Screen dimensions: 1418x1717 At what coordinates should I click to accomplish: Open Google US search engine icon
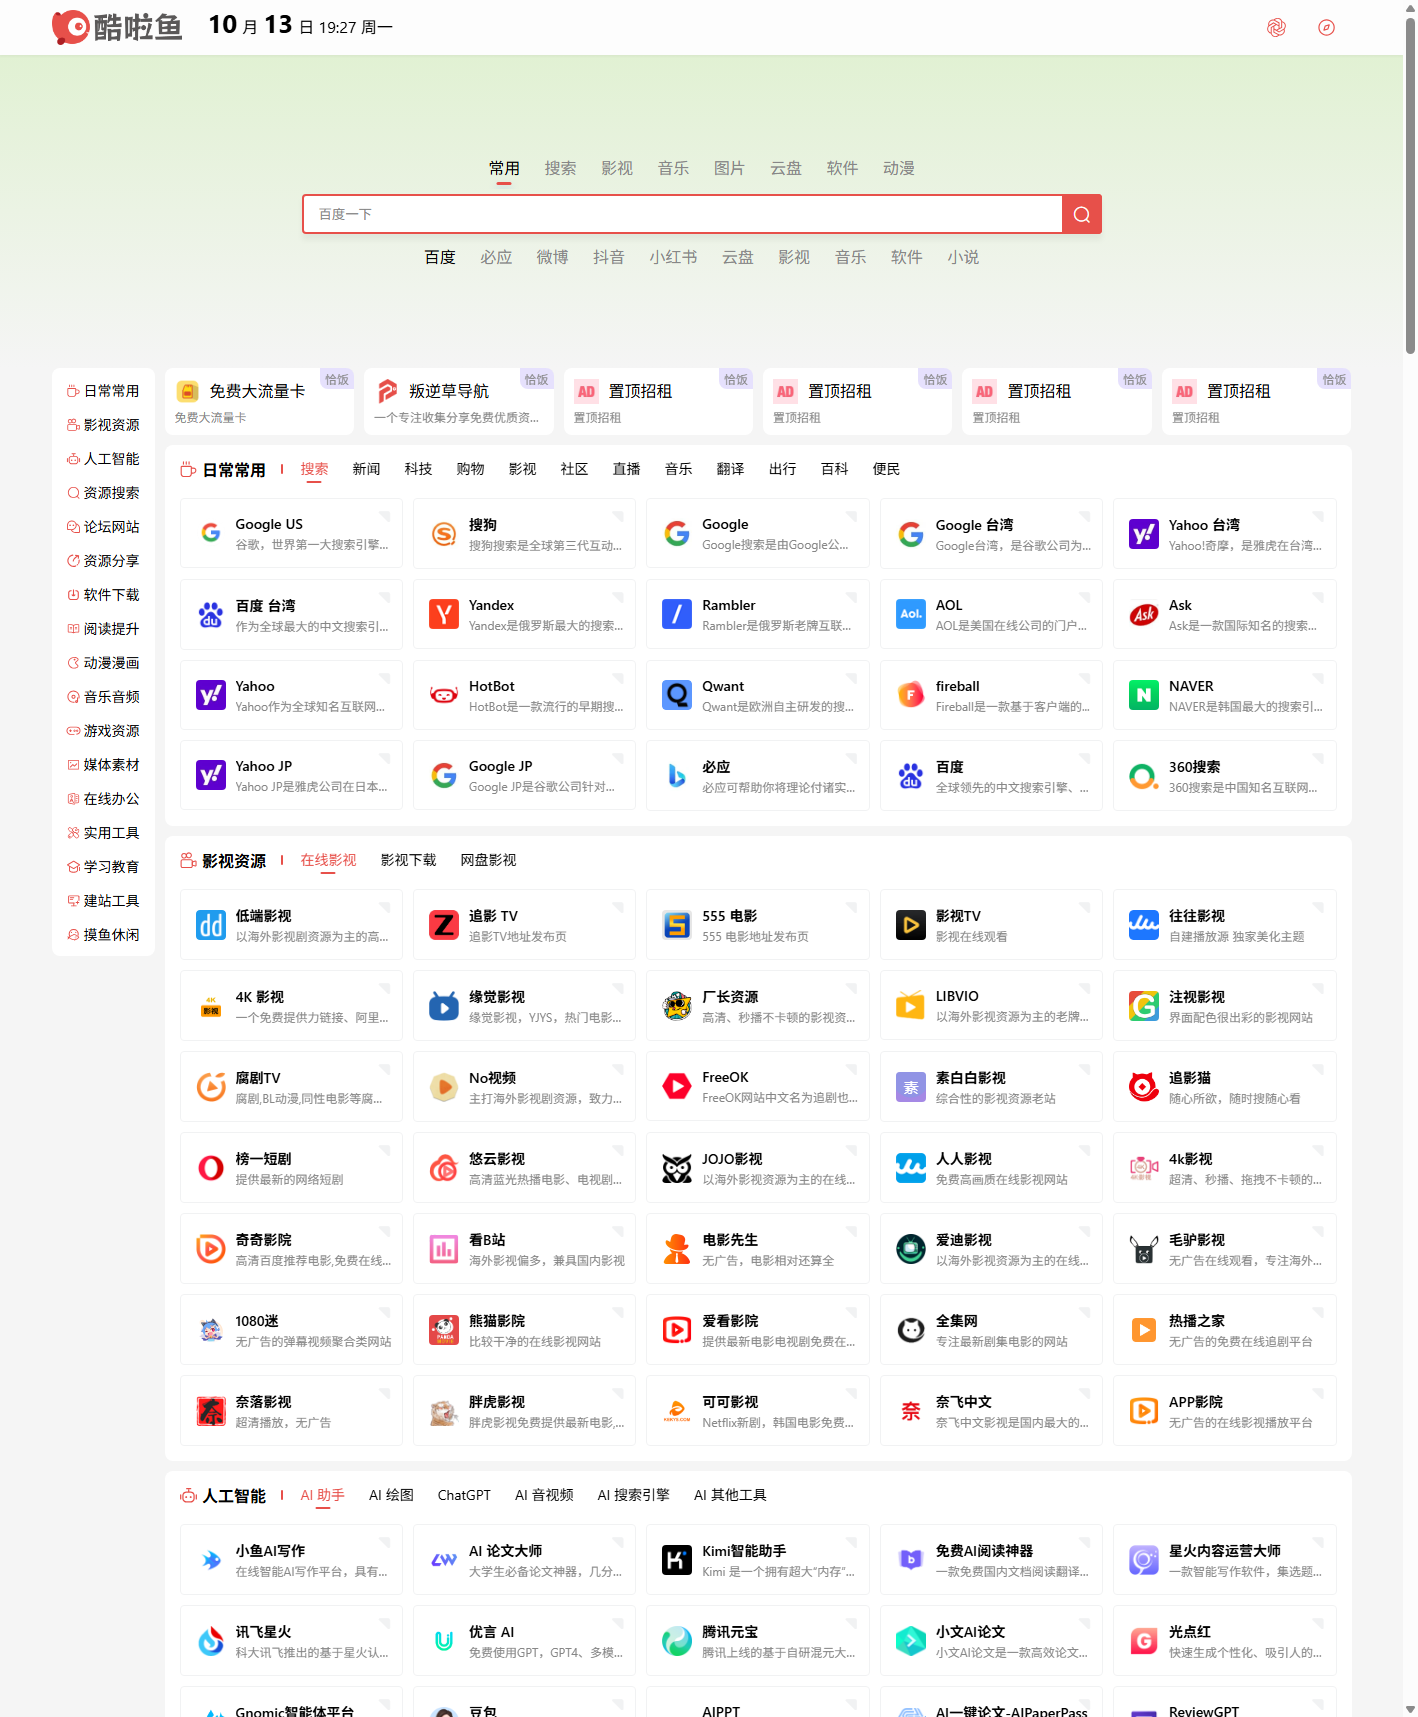[211, 533]
